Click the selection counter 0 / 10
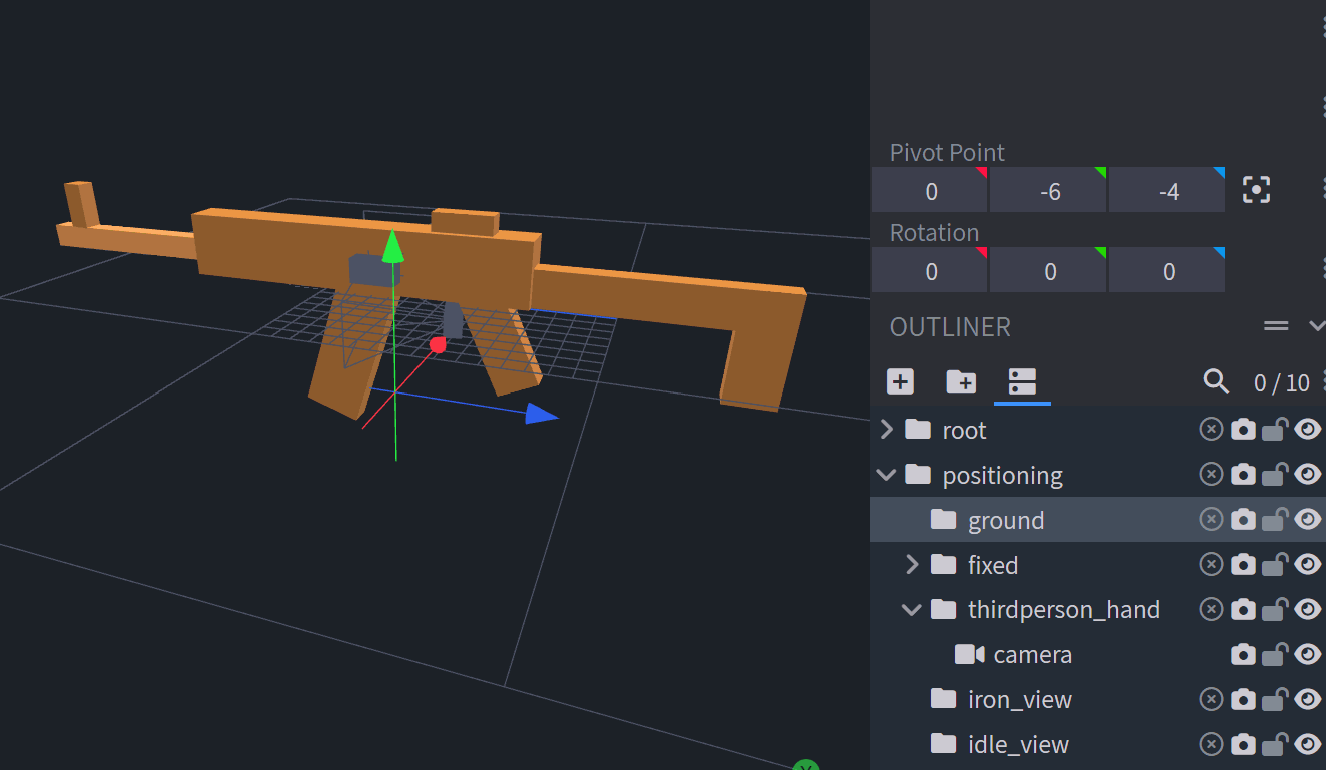Image resolution: width=1326 pixels, height=770 pixels. pos(1282,382)
